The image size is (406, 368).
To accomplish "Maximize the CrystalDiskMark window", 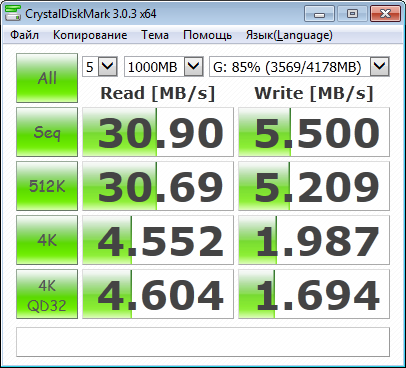I will (x=352, y=14).
